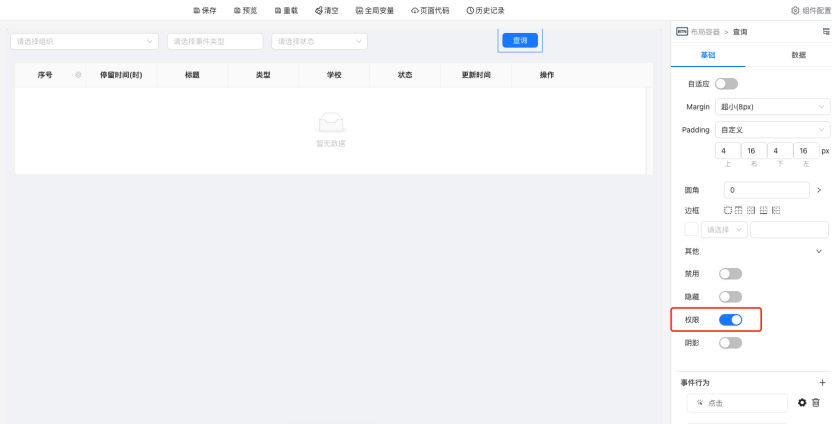Disable the 权限 permission switch
The width and height of the screenshot is (832, 424).
pos(730,320)
